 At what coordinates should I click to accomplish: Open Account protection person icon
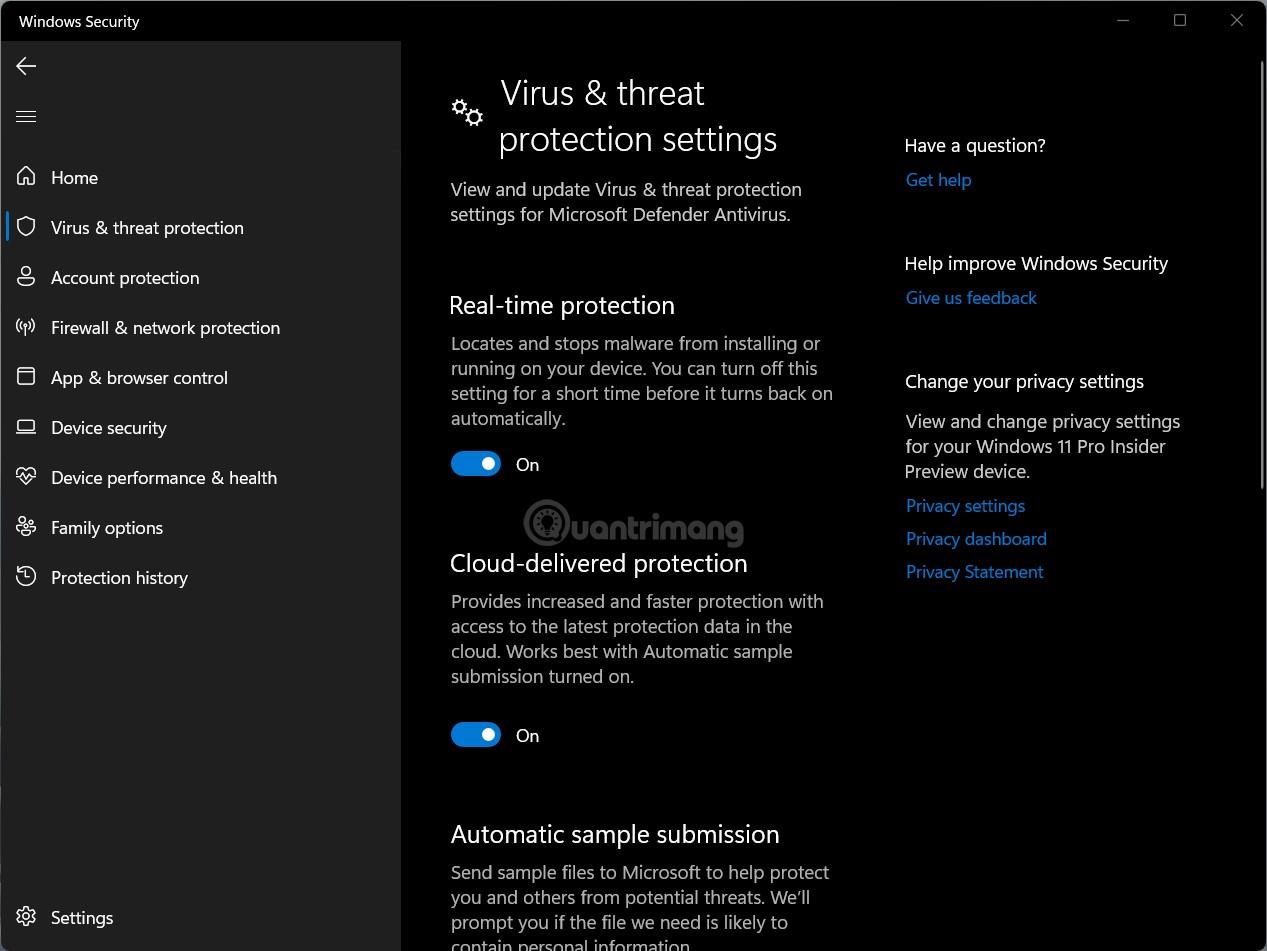[26, 277]
